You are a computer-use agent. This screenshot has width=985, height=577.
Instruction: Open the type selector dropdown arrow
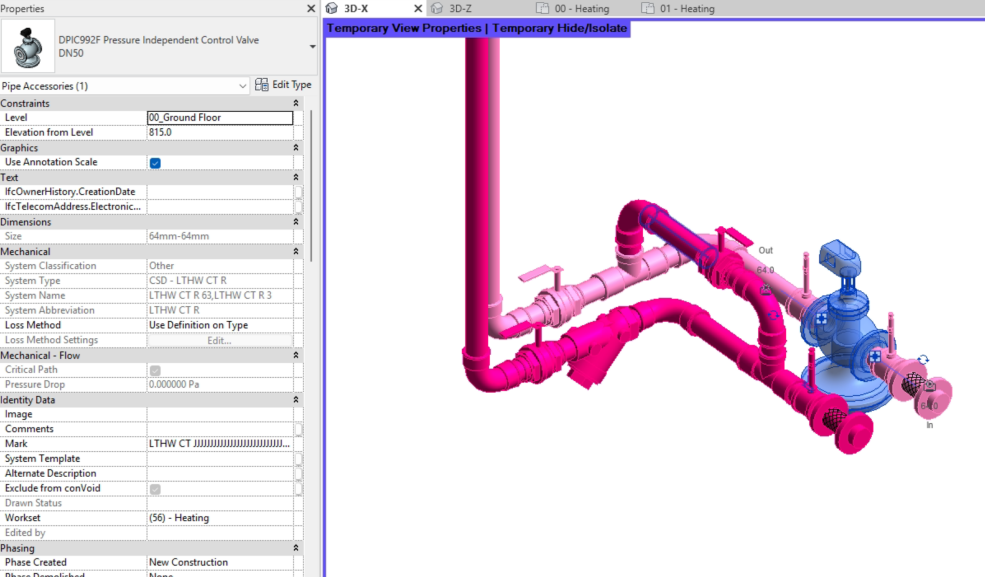[312, 47]
